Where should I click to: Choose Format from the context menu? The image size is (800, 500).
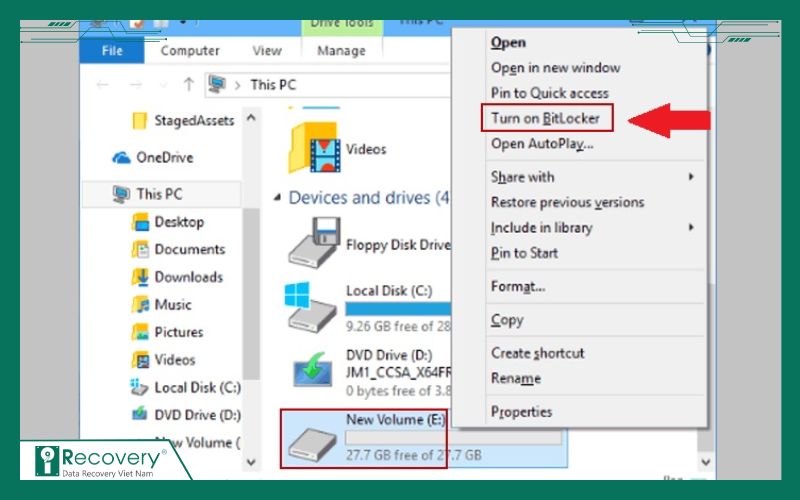pos(518,286)
